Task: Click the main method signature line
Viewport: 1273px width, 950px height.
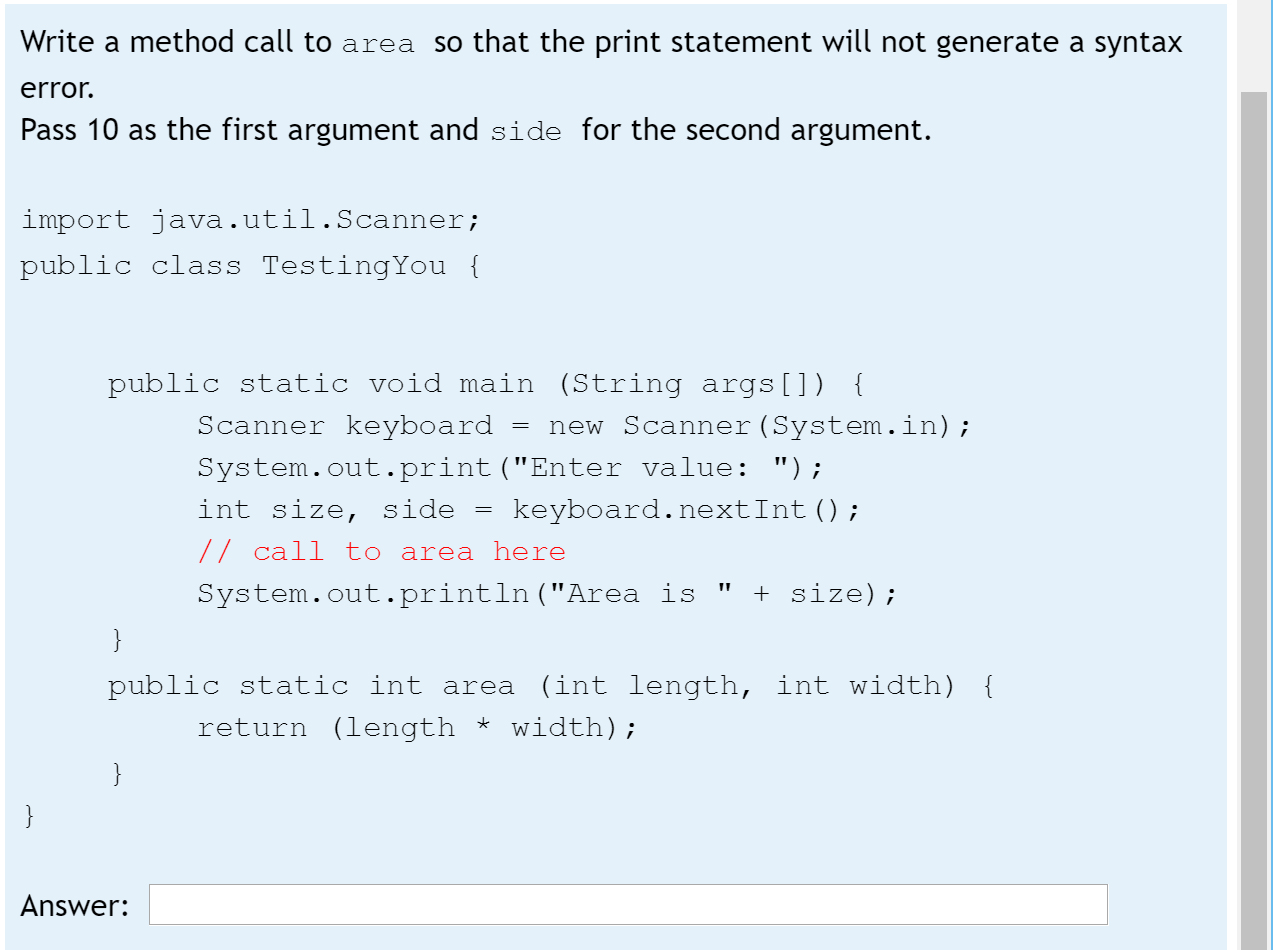Action: [487, 384]
